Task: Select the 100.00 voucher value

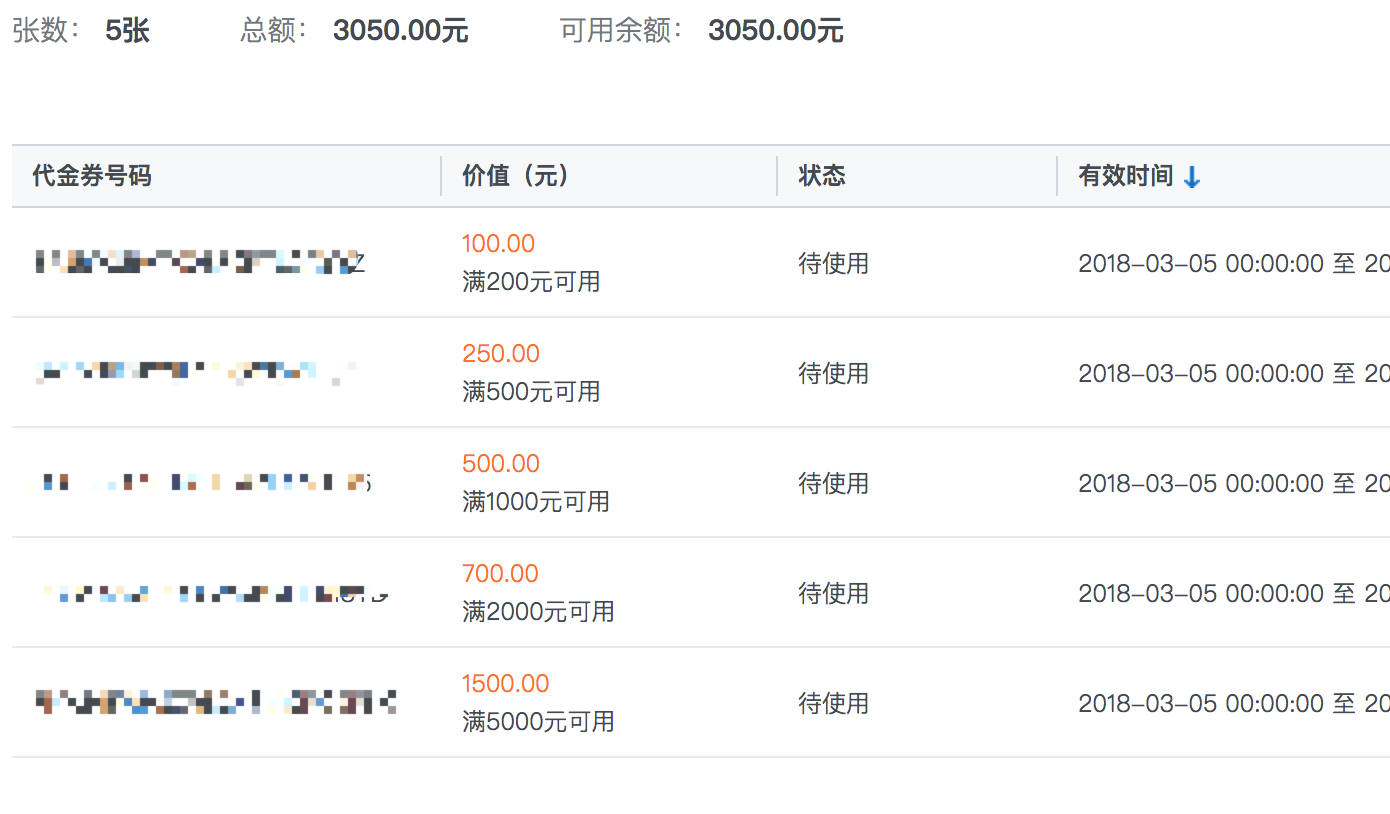Action: [x=498, y=244]
